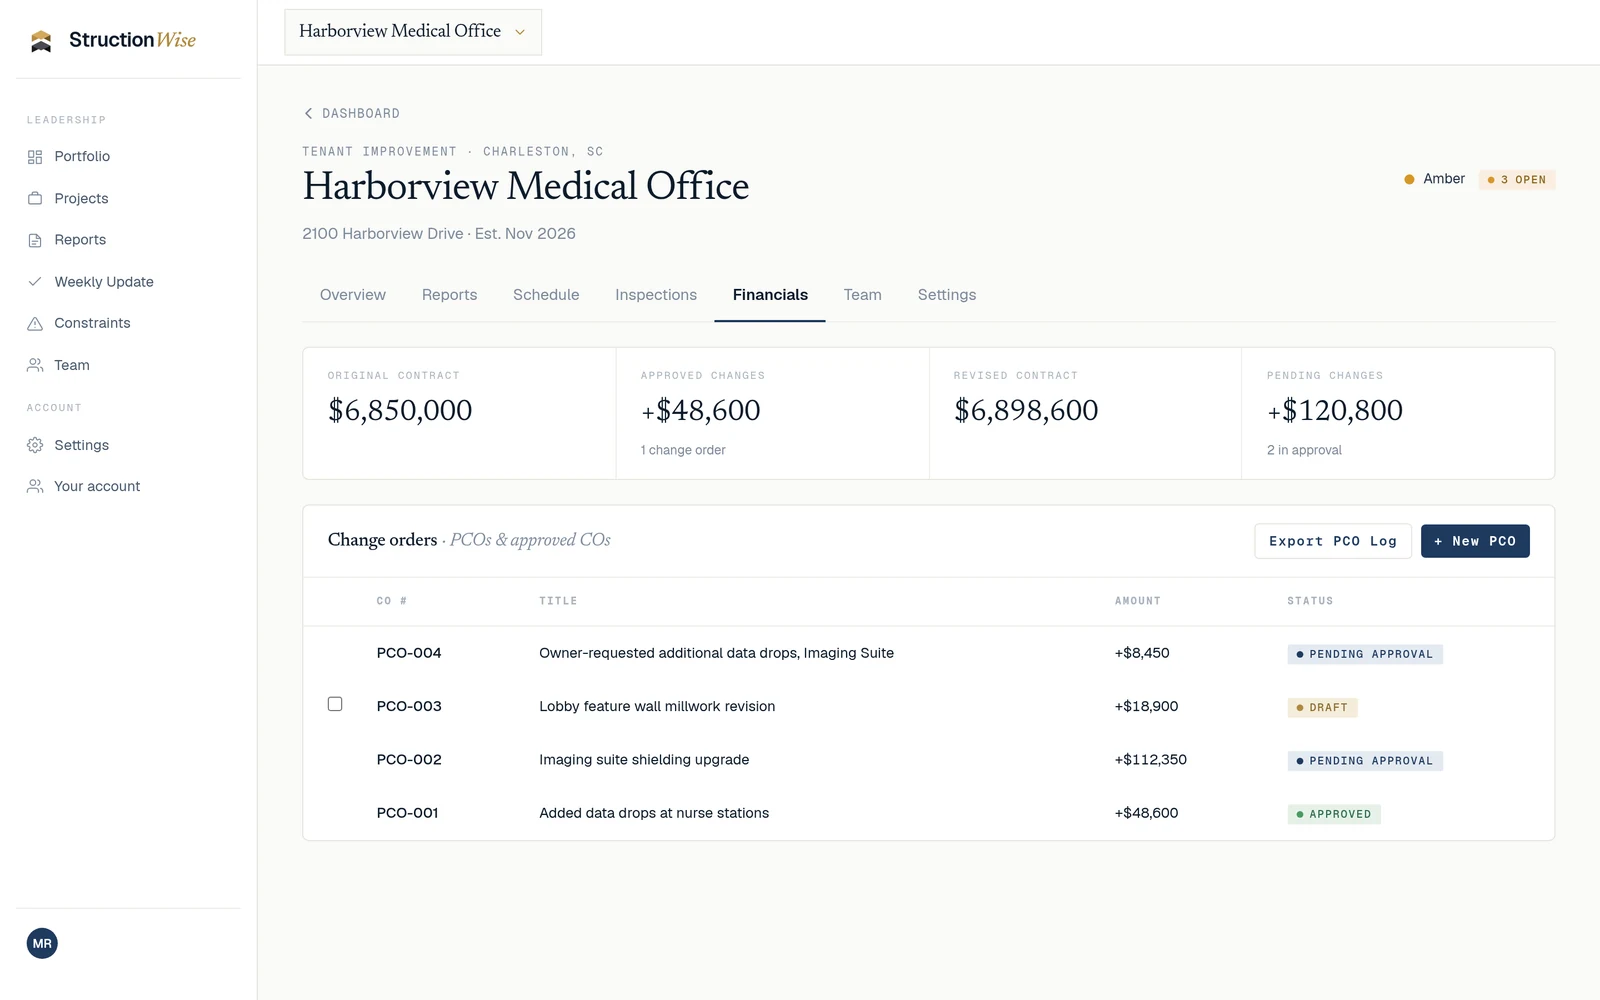
Task: Tick the checkbox for PCO-003
Action: [x=335, y=704]
